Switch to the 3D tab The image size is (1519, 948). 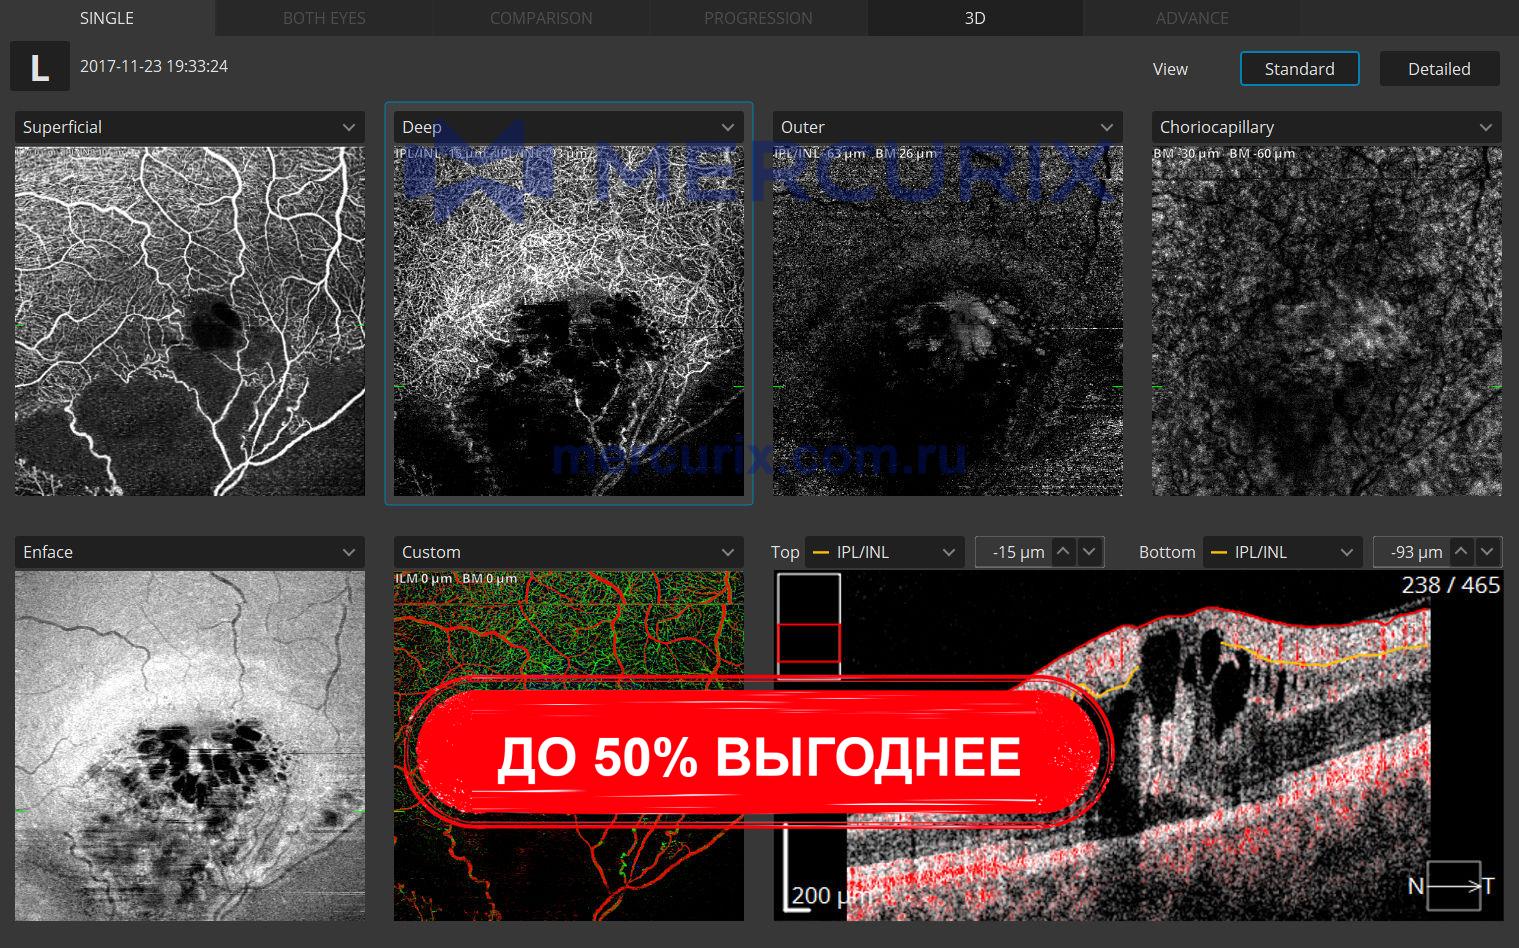coord(975,18)
